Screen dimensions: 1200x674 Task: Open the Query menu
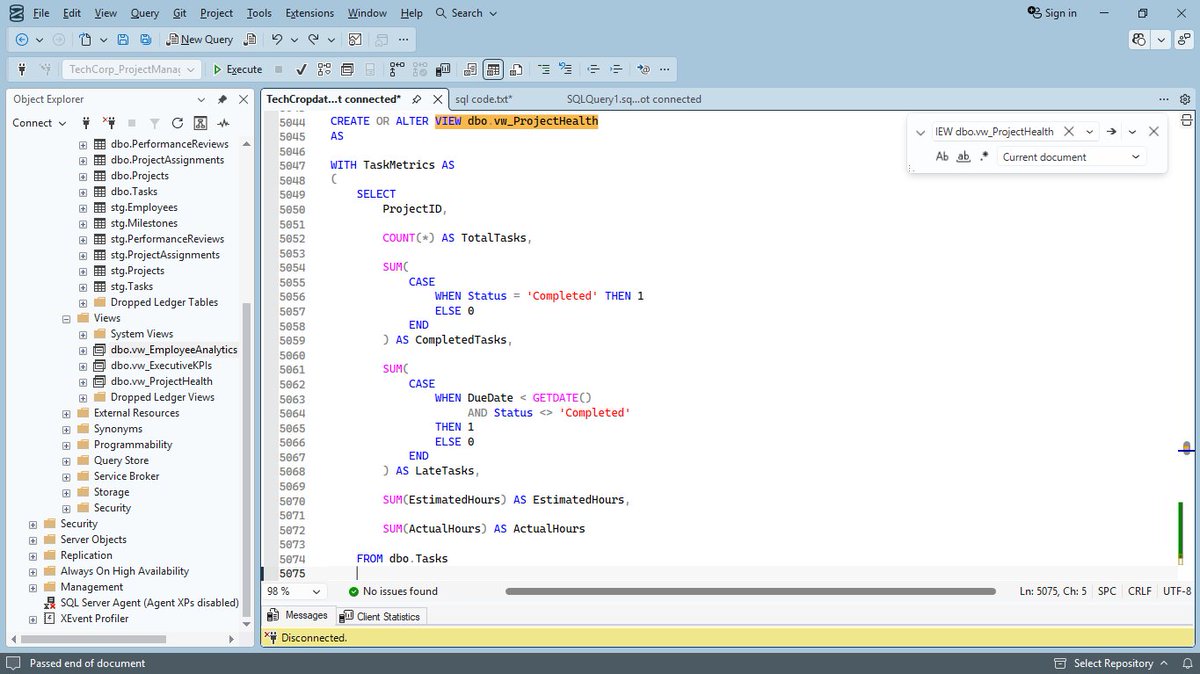click(144, 13)
